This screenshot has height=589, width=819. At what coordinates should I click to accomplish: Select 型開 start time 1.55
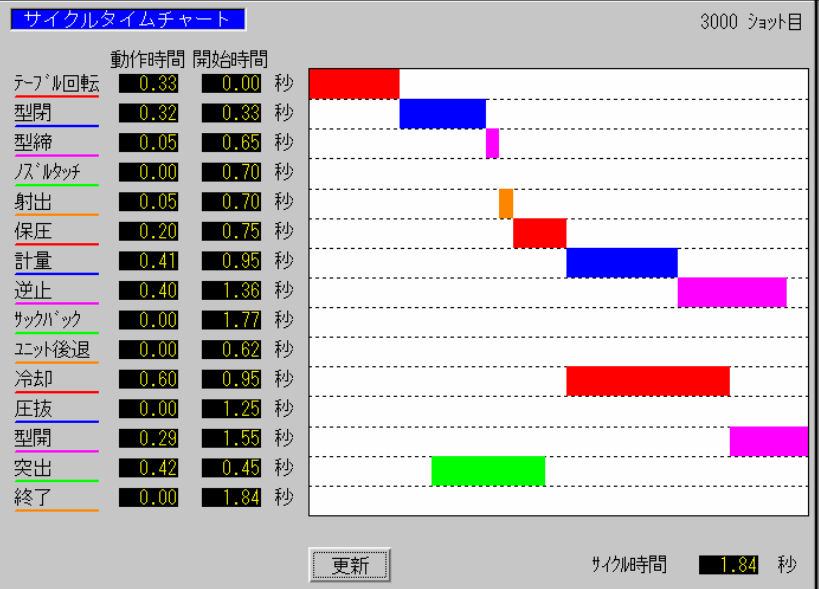(231, 438)
